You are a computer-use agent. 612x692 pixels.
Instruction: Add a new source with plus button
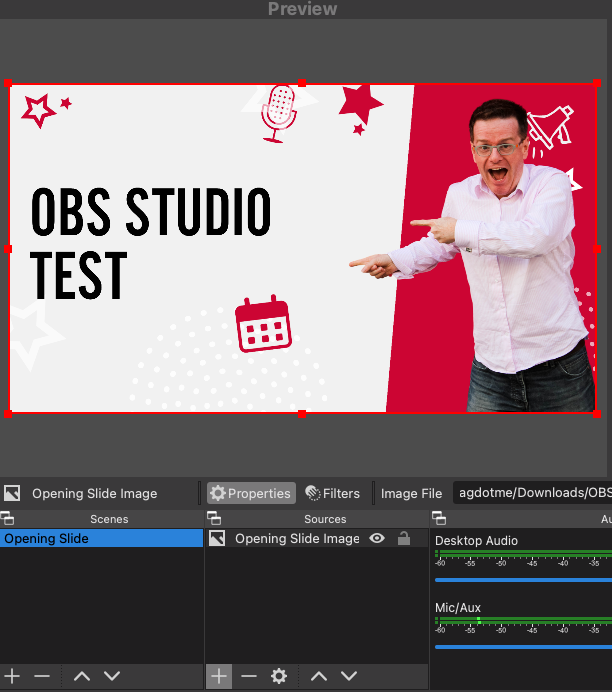[219, 676]
